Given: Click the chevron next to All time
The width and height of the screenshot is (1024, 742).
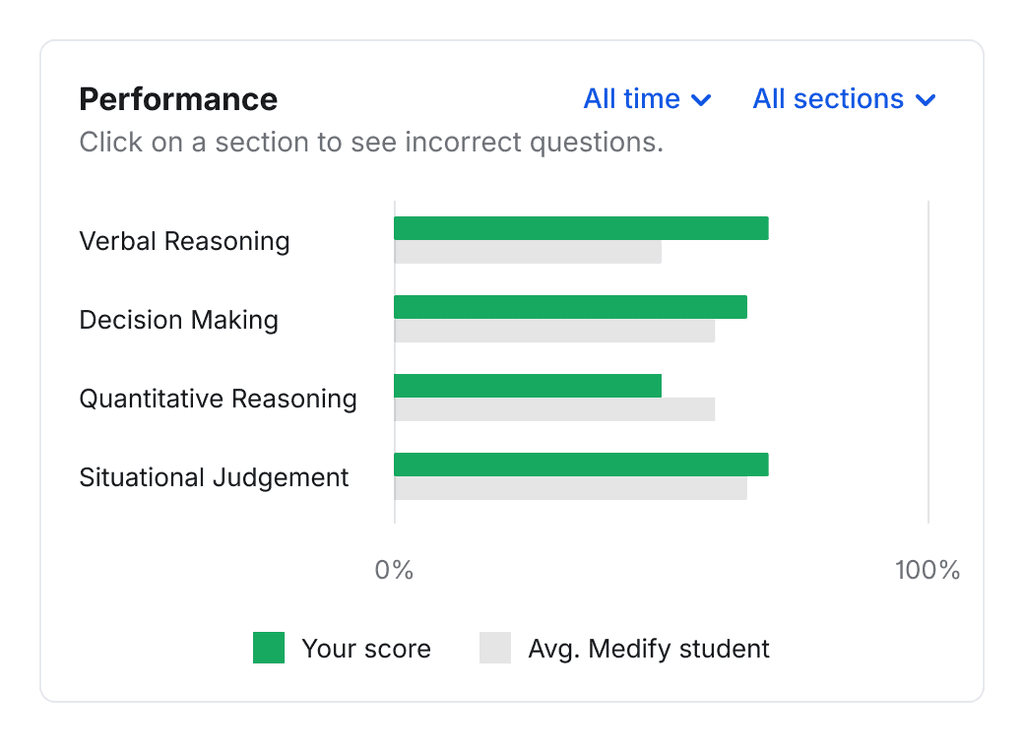Looking at the screenshot, I should 702,100.
